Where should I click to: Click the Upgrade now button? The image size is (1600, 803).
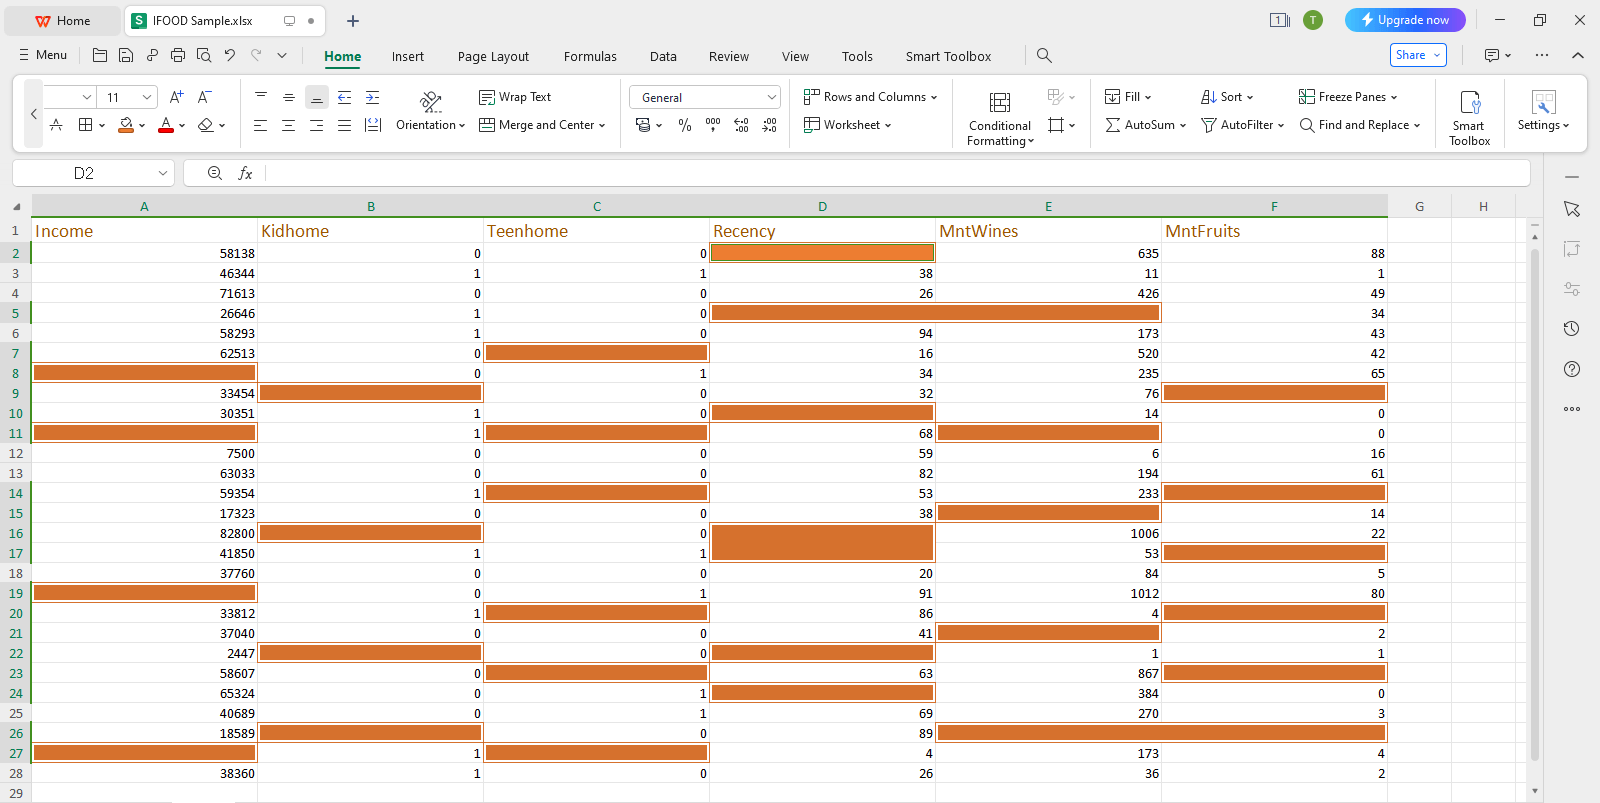pos(1405,20)
